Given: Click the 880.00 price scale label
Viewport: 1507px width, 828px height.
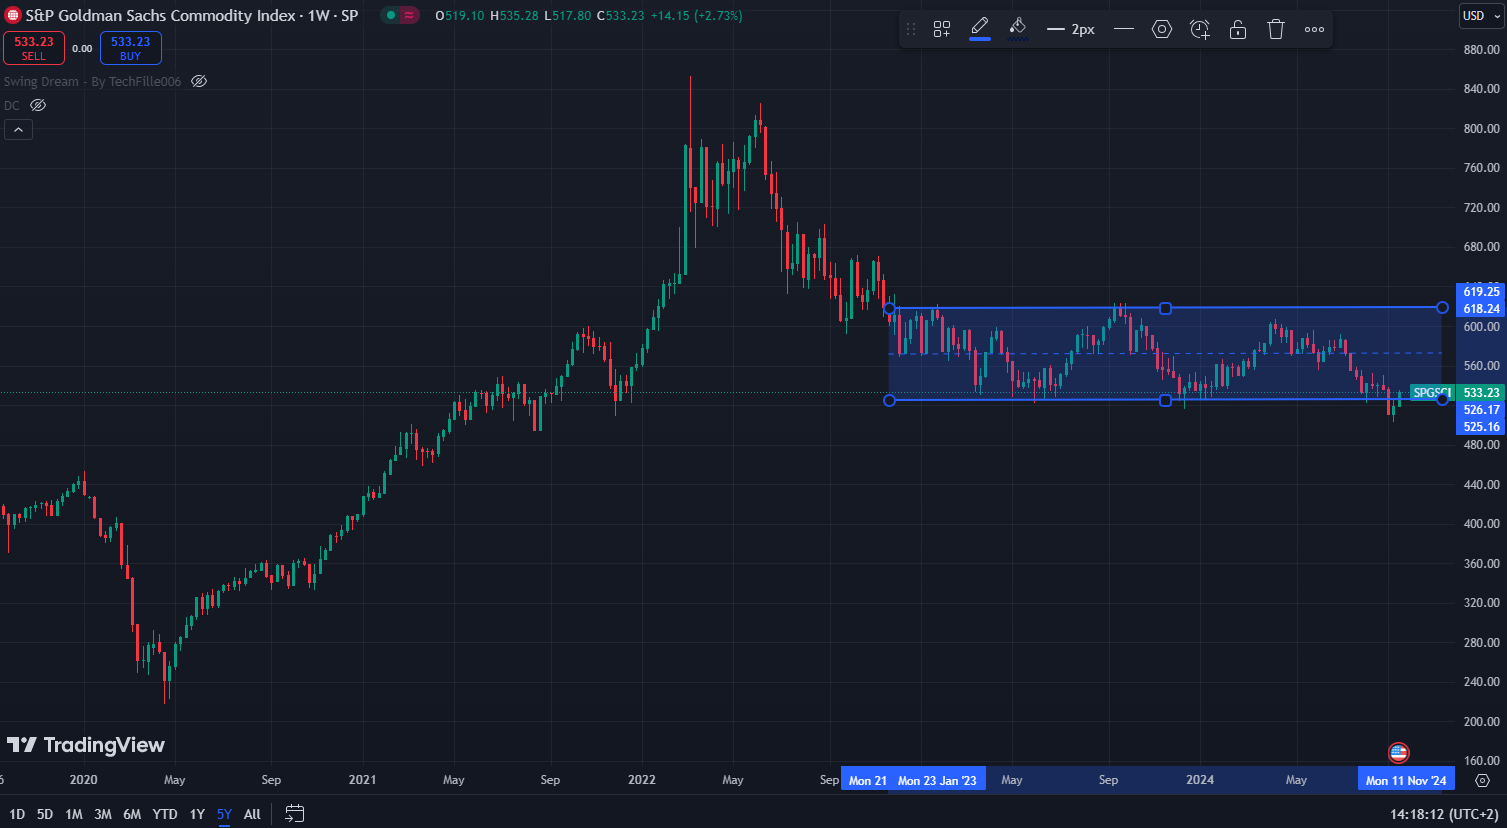Looking at the screenshot, I should coord(1481,49).
